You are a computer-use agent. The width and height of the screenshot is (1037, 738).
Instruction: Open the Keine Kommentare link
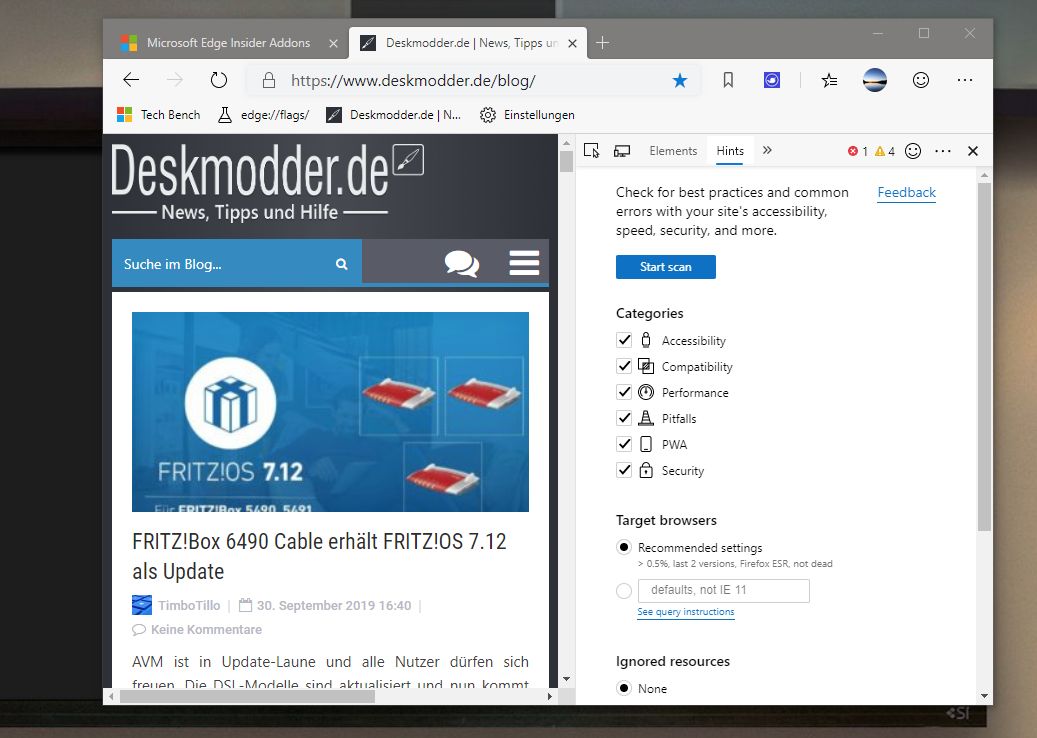pos(206,630)
